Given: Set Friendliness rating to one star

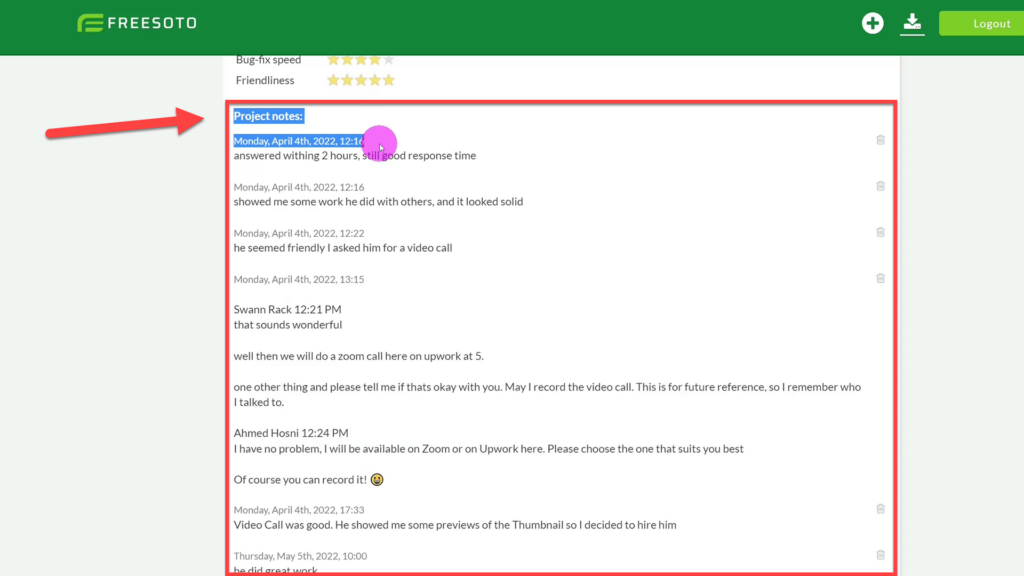Looking at the screenshot, I should pyautogui.click(x=333, y=80).
